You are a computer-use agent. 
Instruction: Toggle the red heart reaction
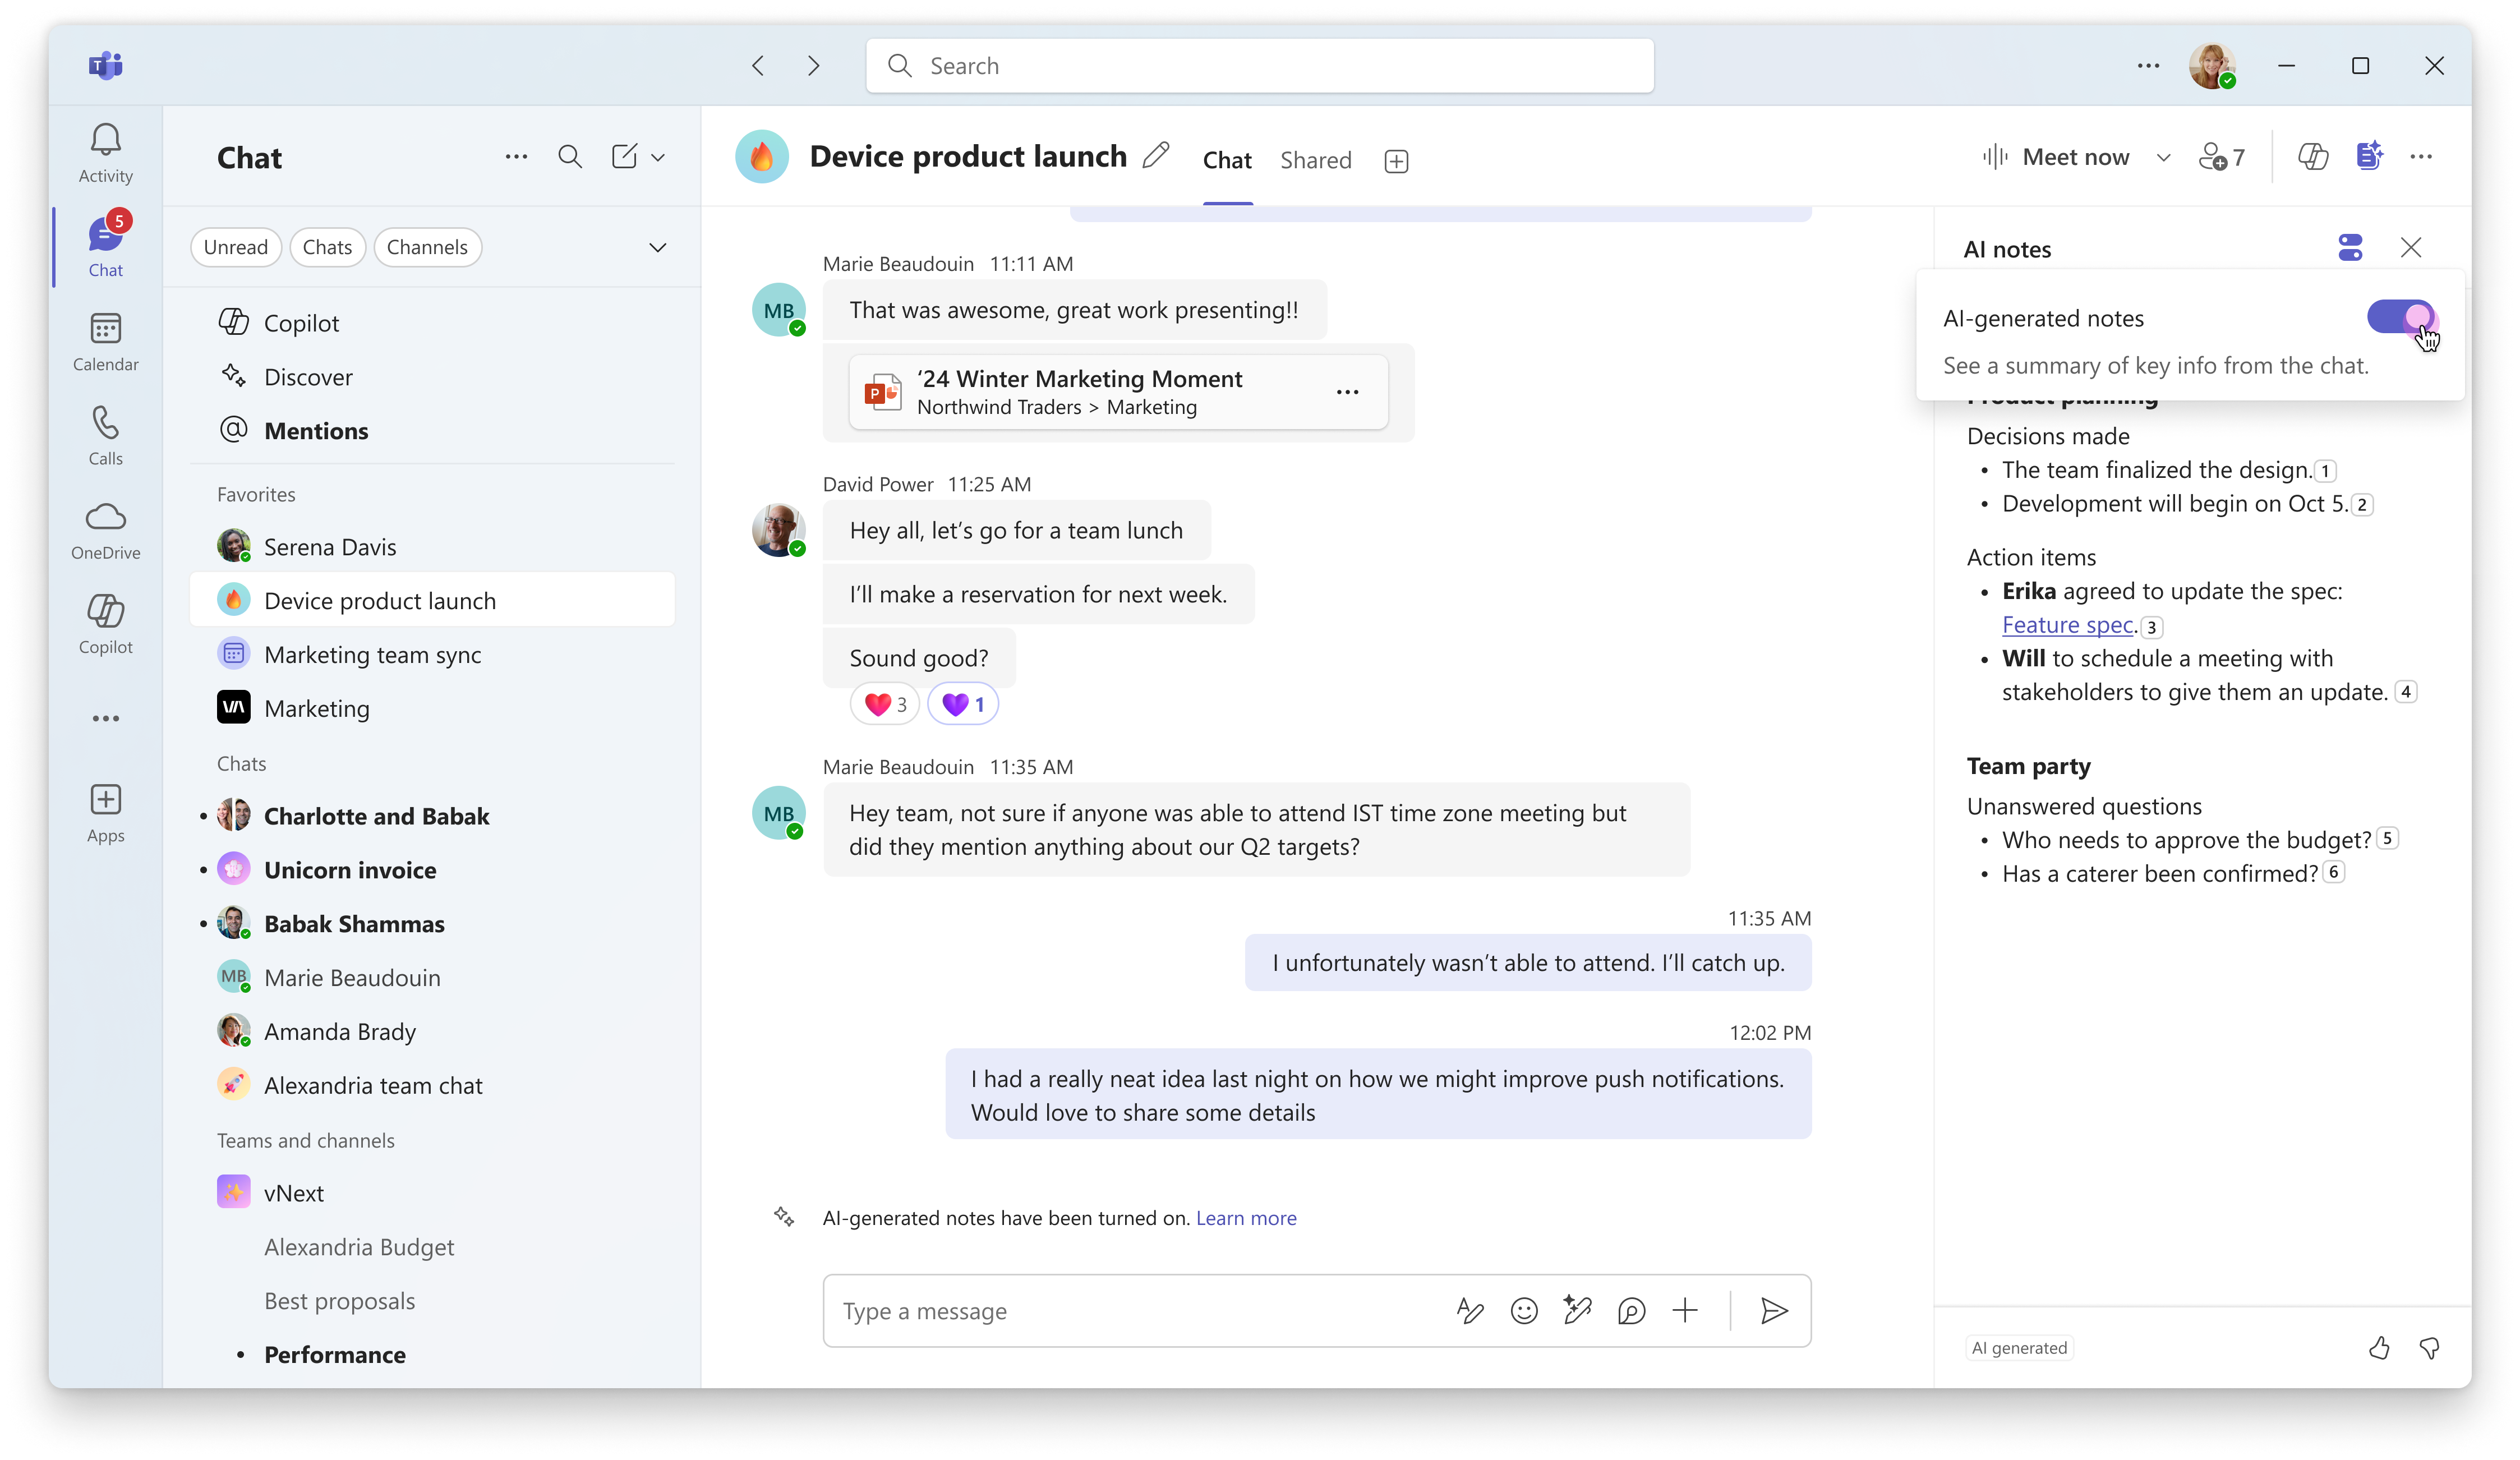(x=885, y=704)
